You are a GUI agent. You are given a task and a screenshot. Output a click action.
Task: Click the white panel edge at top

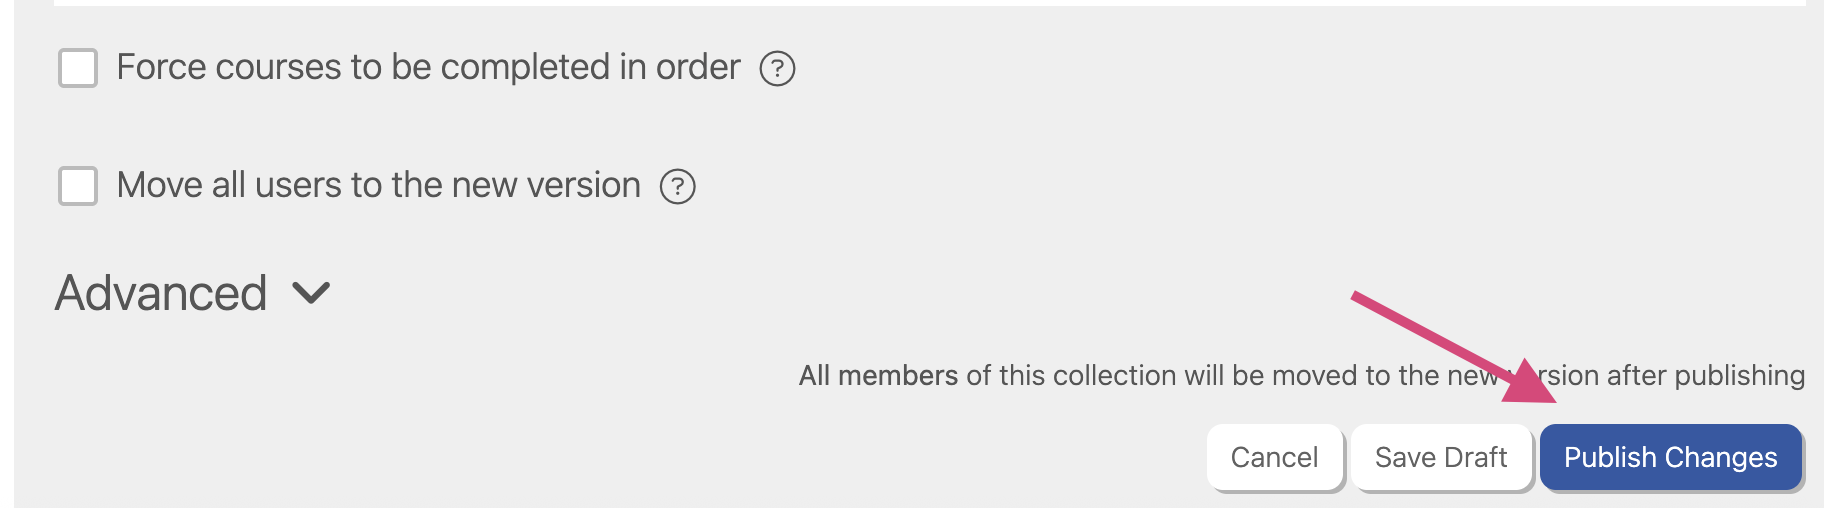coord(900,3)
